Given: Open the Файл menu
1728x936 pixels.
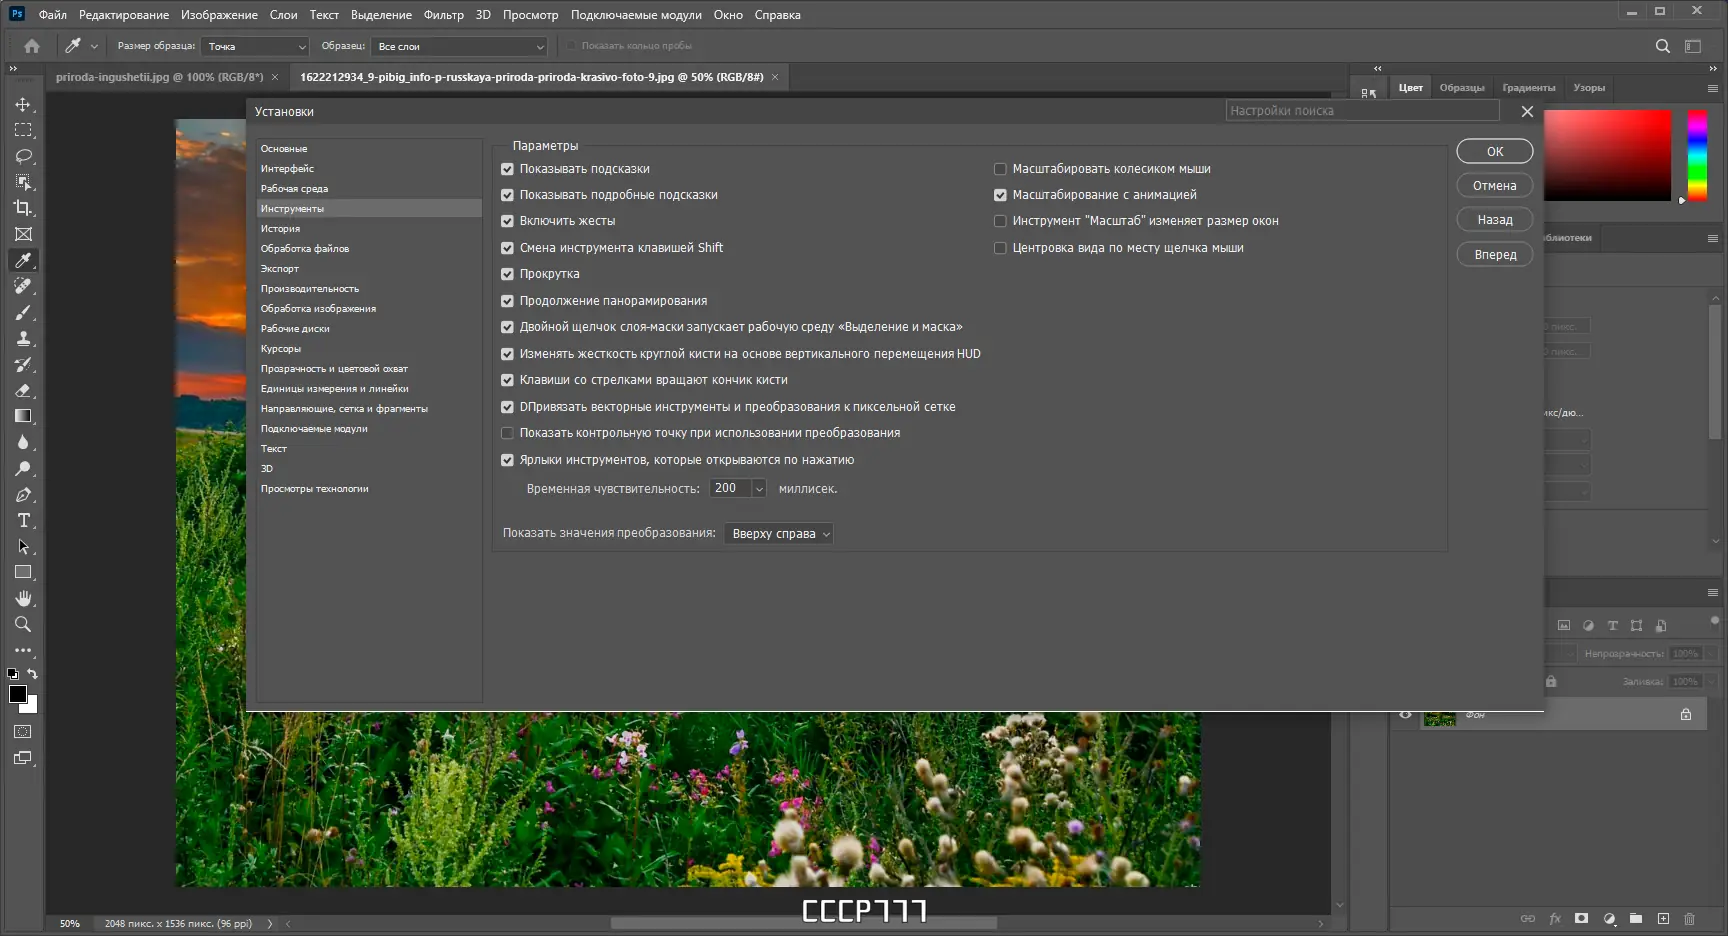Looking at the screenshot, I should pyautogui.click(x=53, y=15).
